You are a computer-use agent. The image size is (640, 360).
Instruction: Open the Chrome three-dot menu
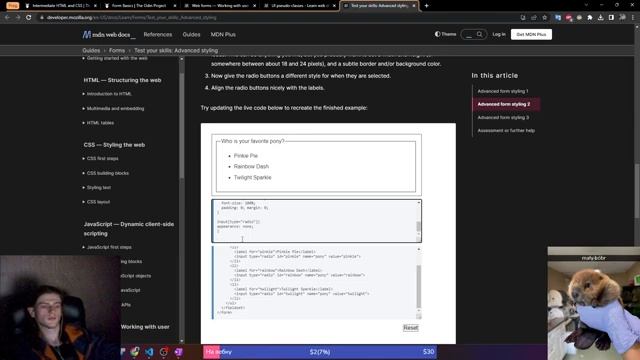(633, 18)
